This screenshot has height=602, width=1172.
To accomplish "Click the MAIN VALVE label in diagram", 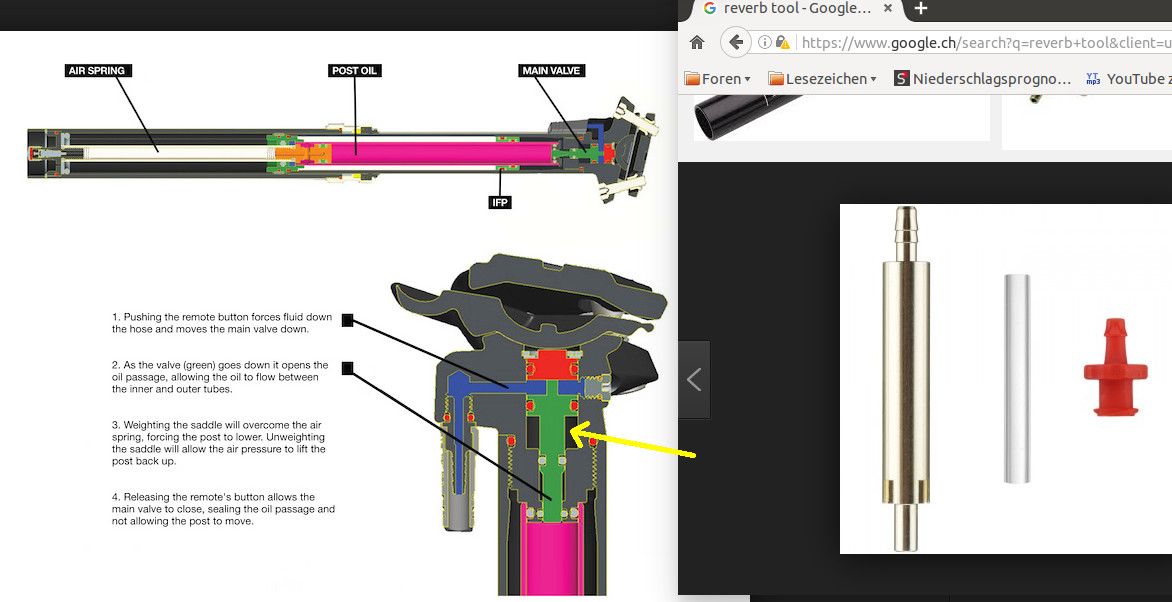I will tap(552, 71).
